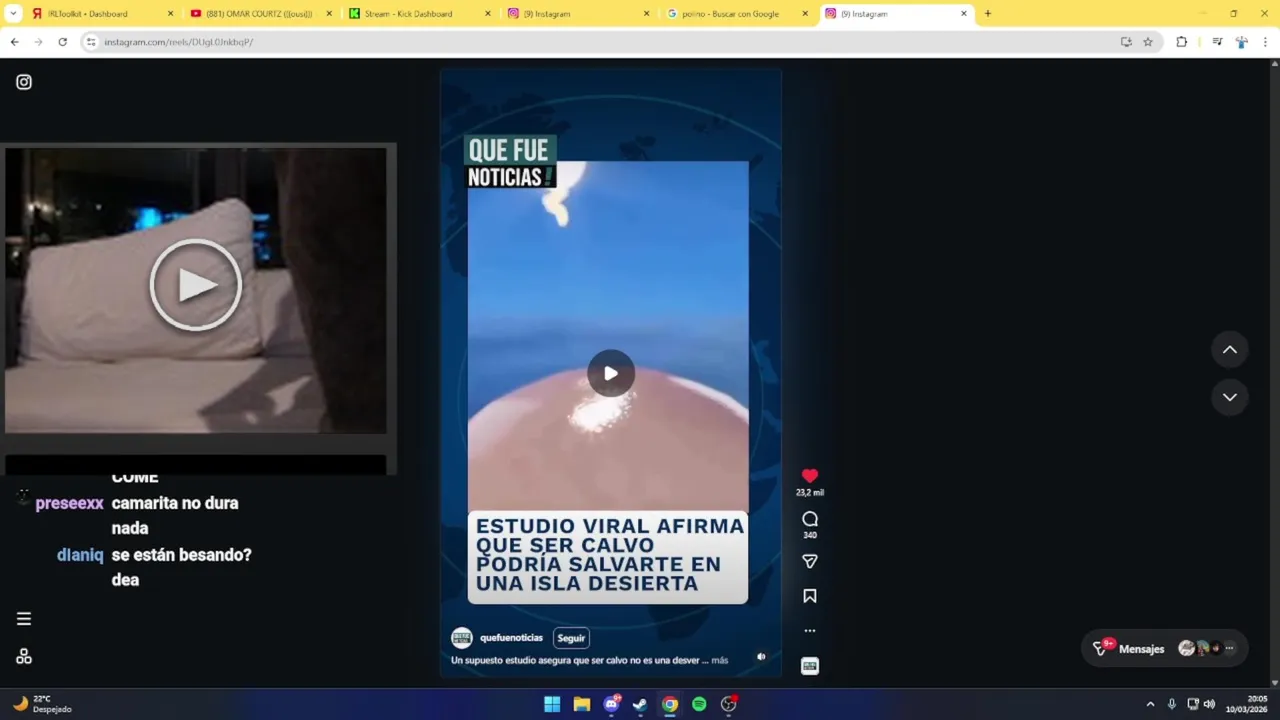
Task: Toggle the reel's sound with speaker icon
Action: click(761, 657)
